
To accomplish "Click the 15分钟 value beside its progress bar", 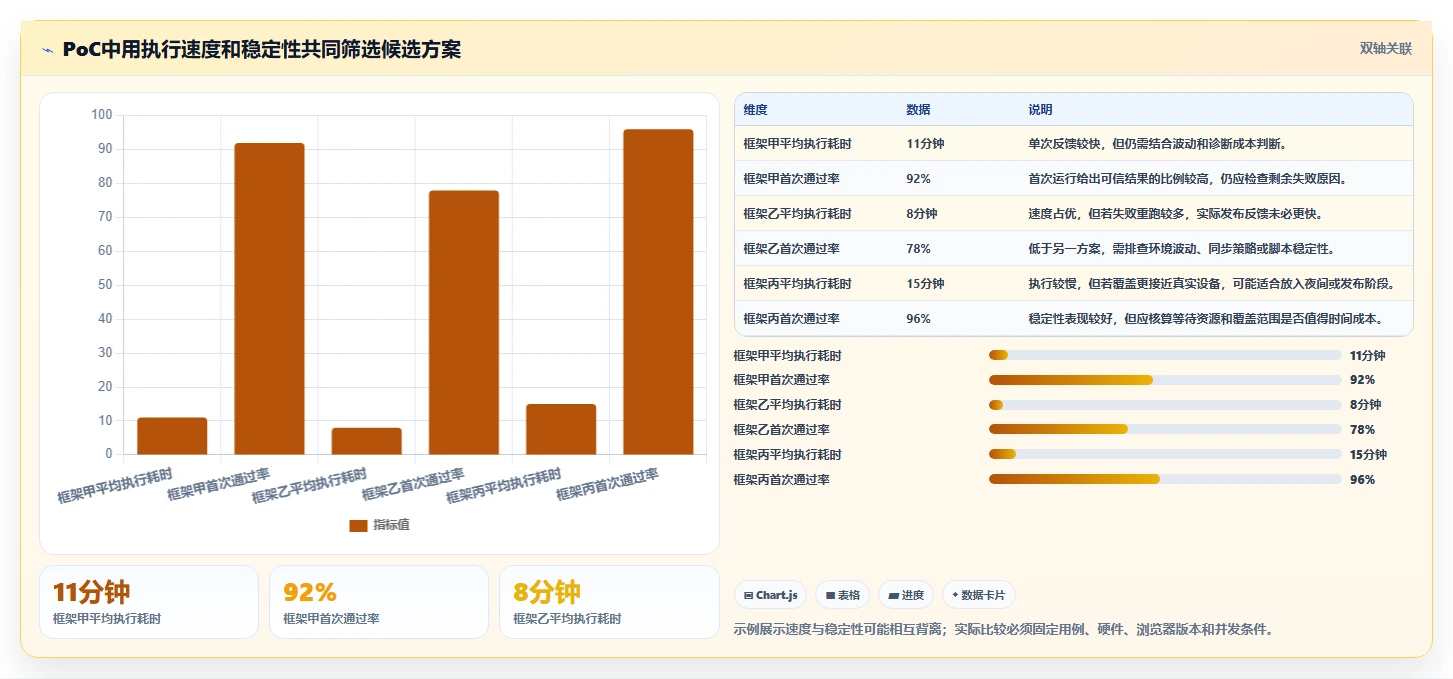I will pyautogui.click(x=1368, y=455).
